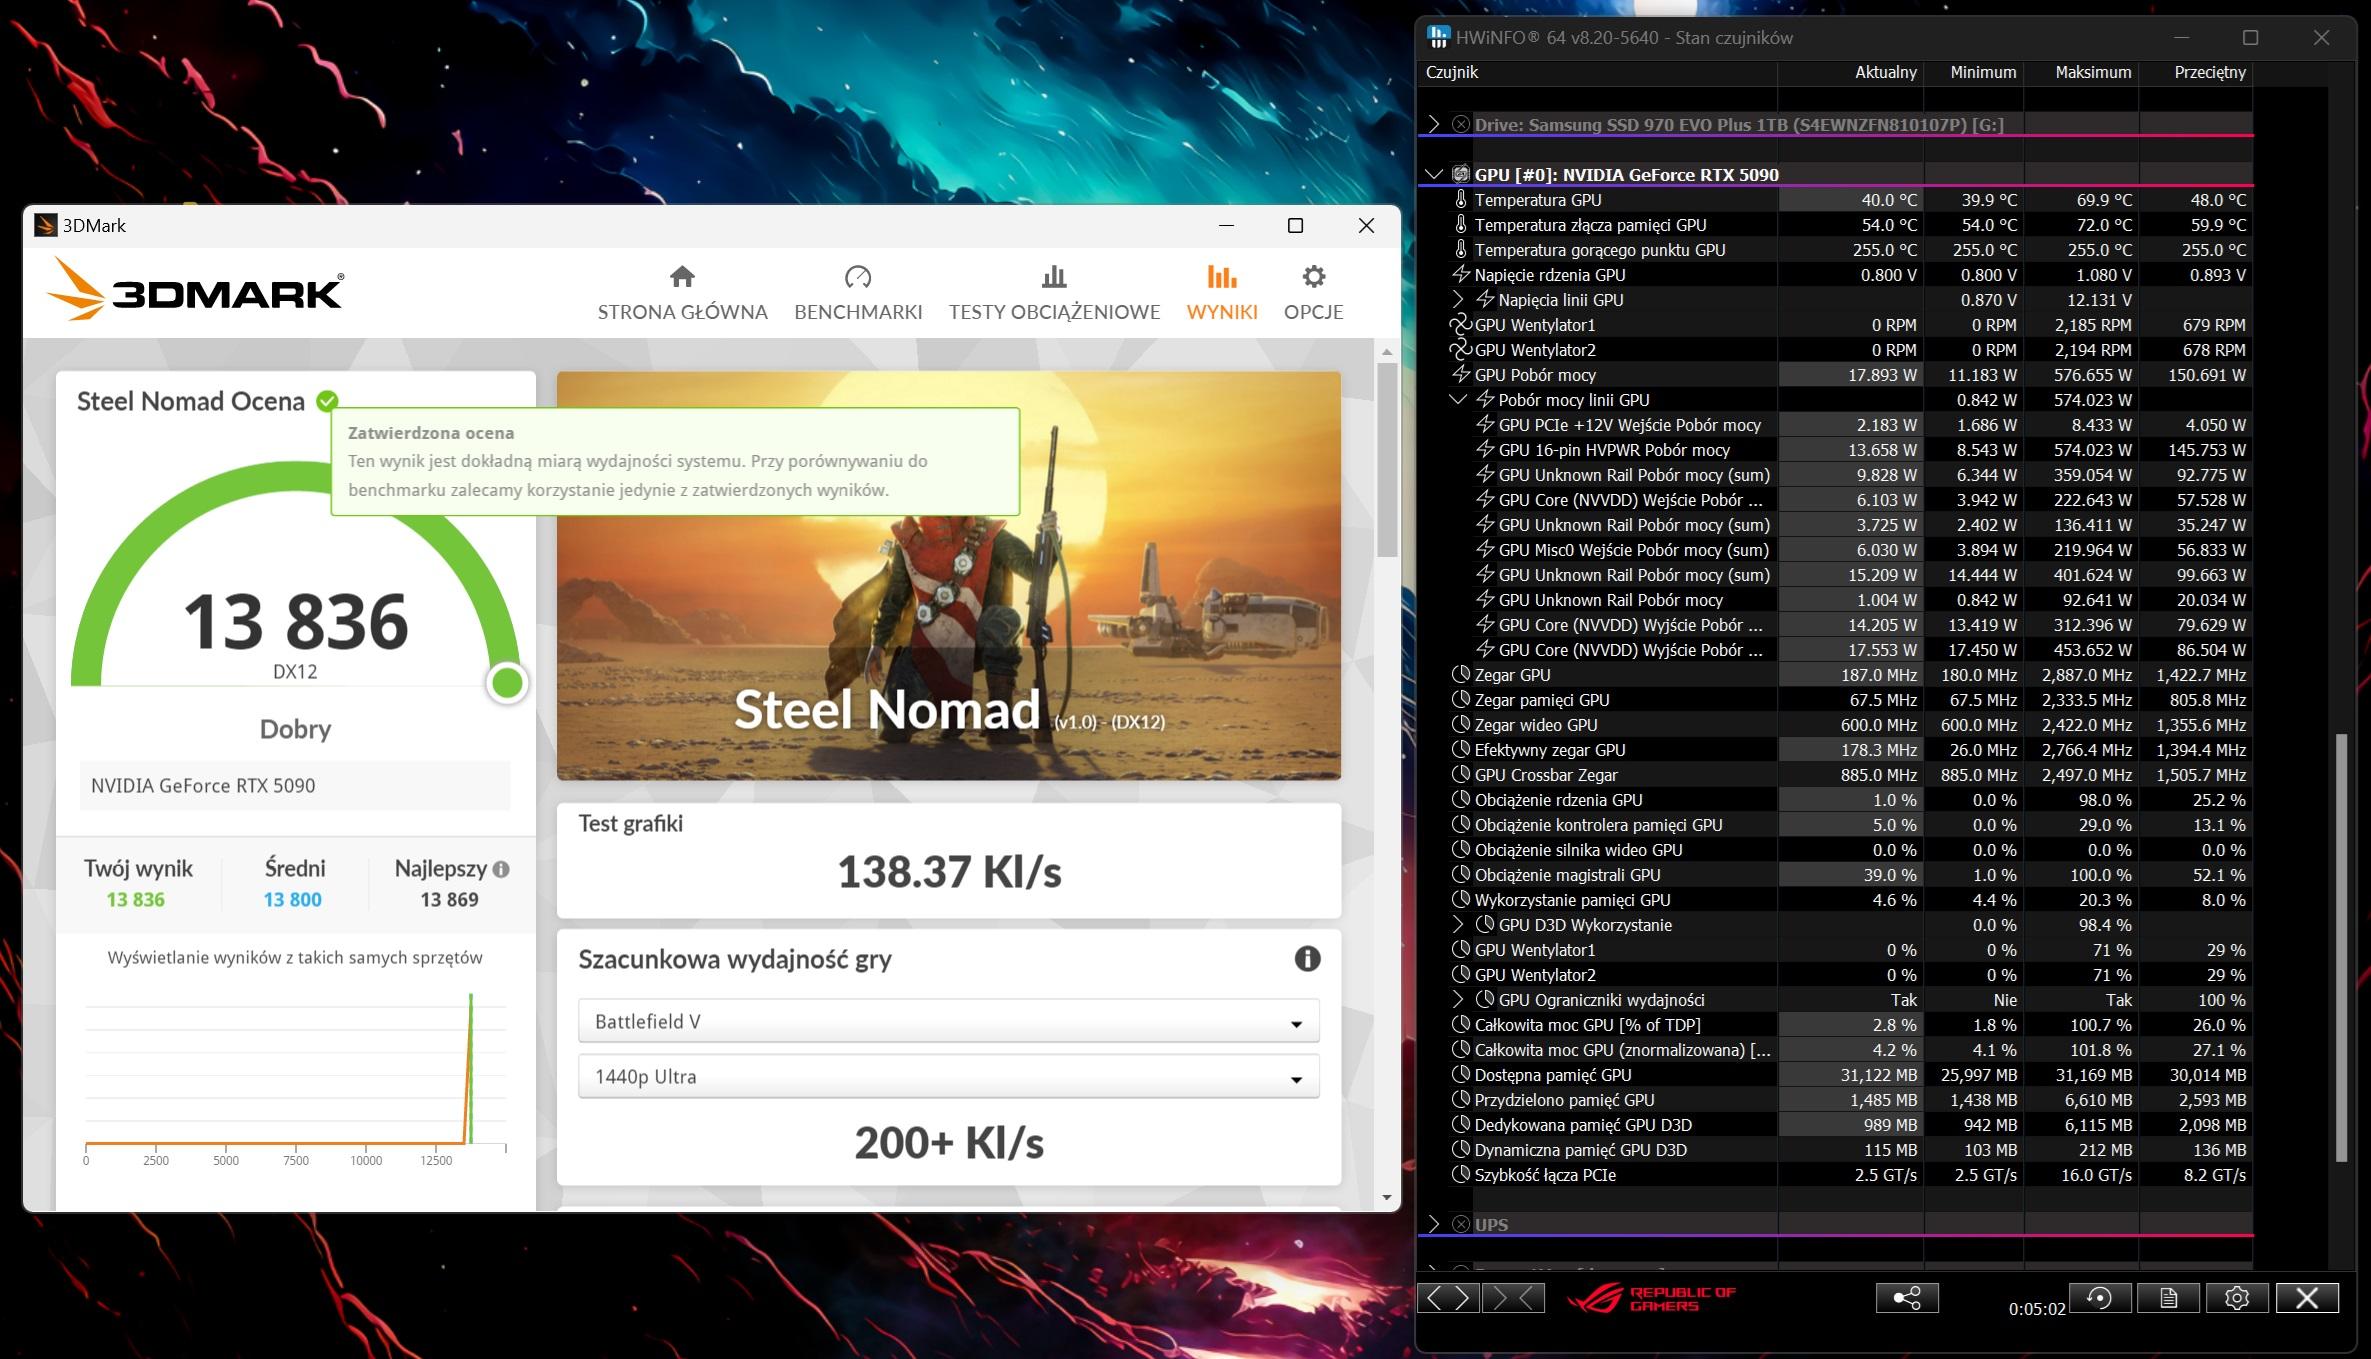Open the Battlefield V game dropdown

[948, 1022]
